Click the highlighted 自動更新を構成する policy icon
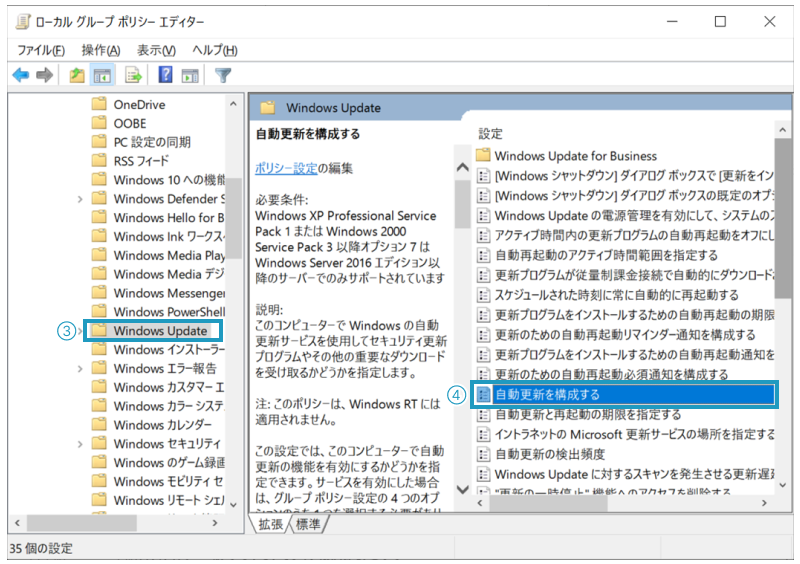This screenshot has width=800, height=564. tap(483, 394)
